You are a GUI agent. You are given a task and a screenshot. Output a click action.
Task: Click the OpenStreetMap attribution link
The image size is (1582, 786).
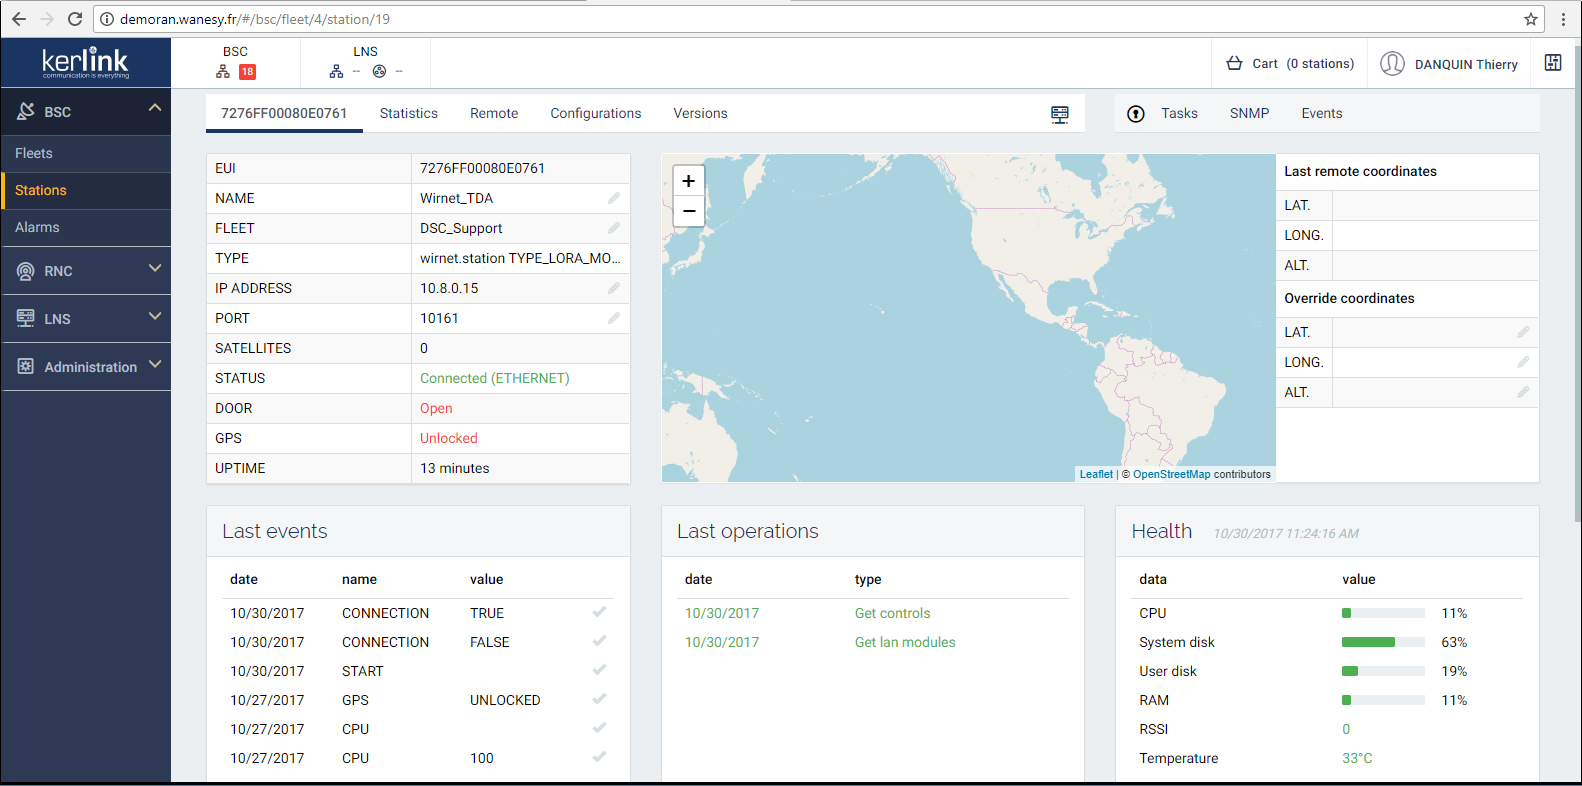tap(1171, 474)
